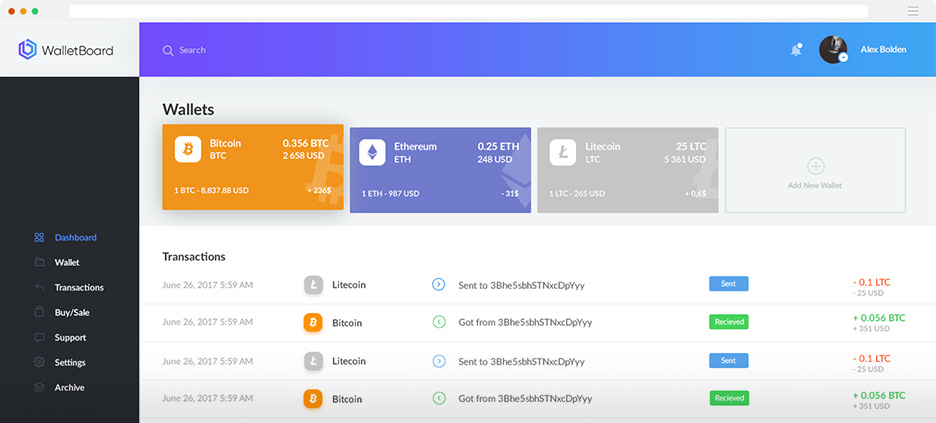Open Settings from the sidebar
The image size is (936, 423).
tap(70, 363)
